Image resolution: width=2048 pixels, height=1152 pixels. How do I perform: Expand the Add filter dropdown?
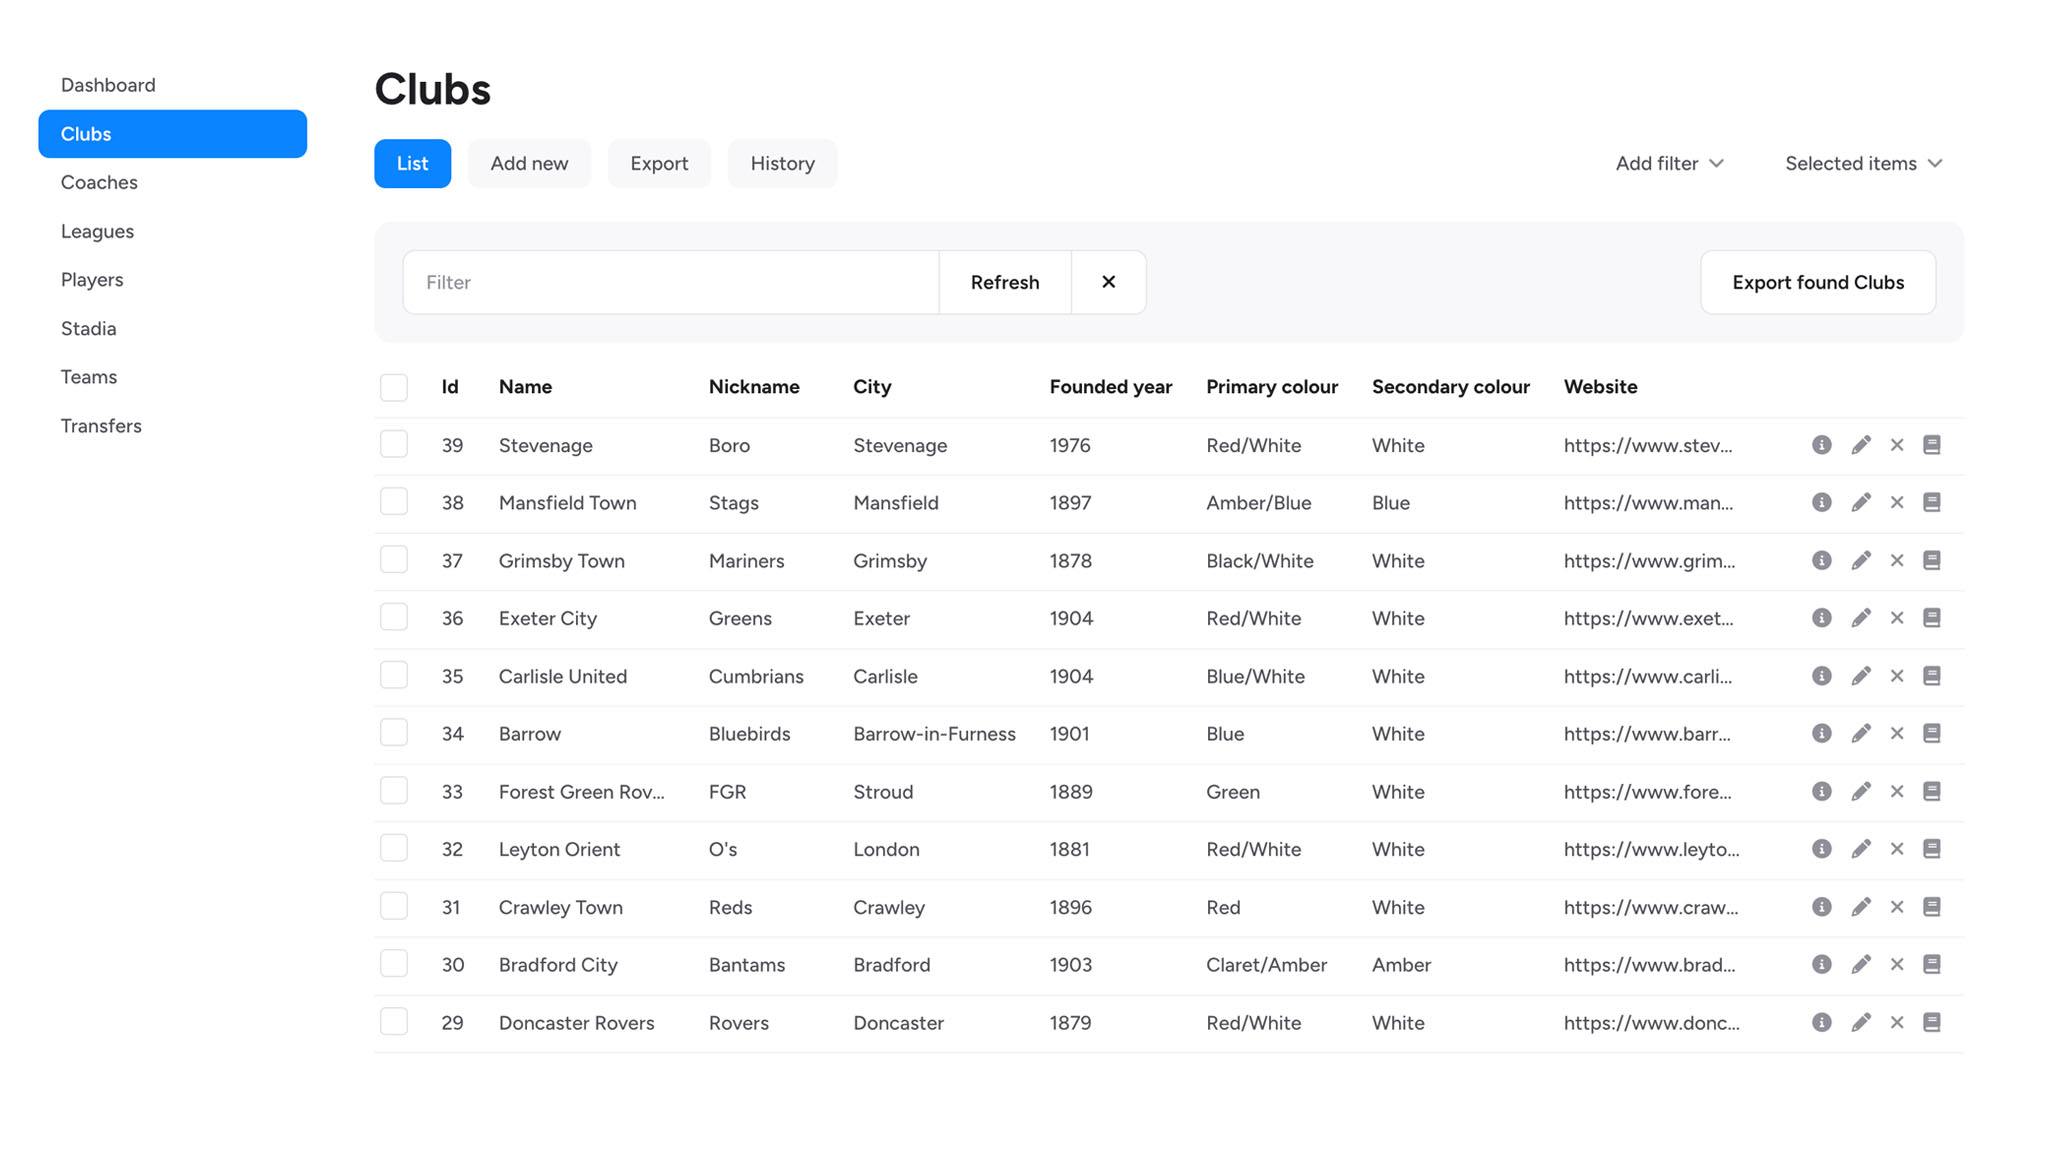(1669, 163)
